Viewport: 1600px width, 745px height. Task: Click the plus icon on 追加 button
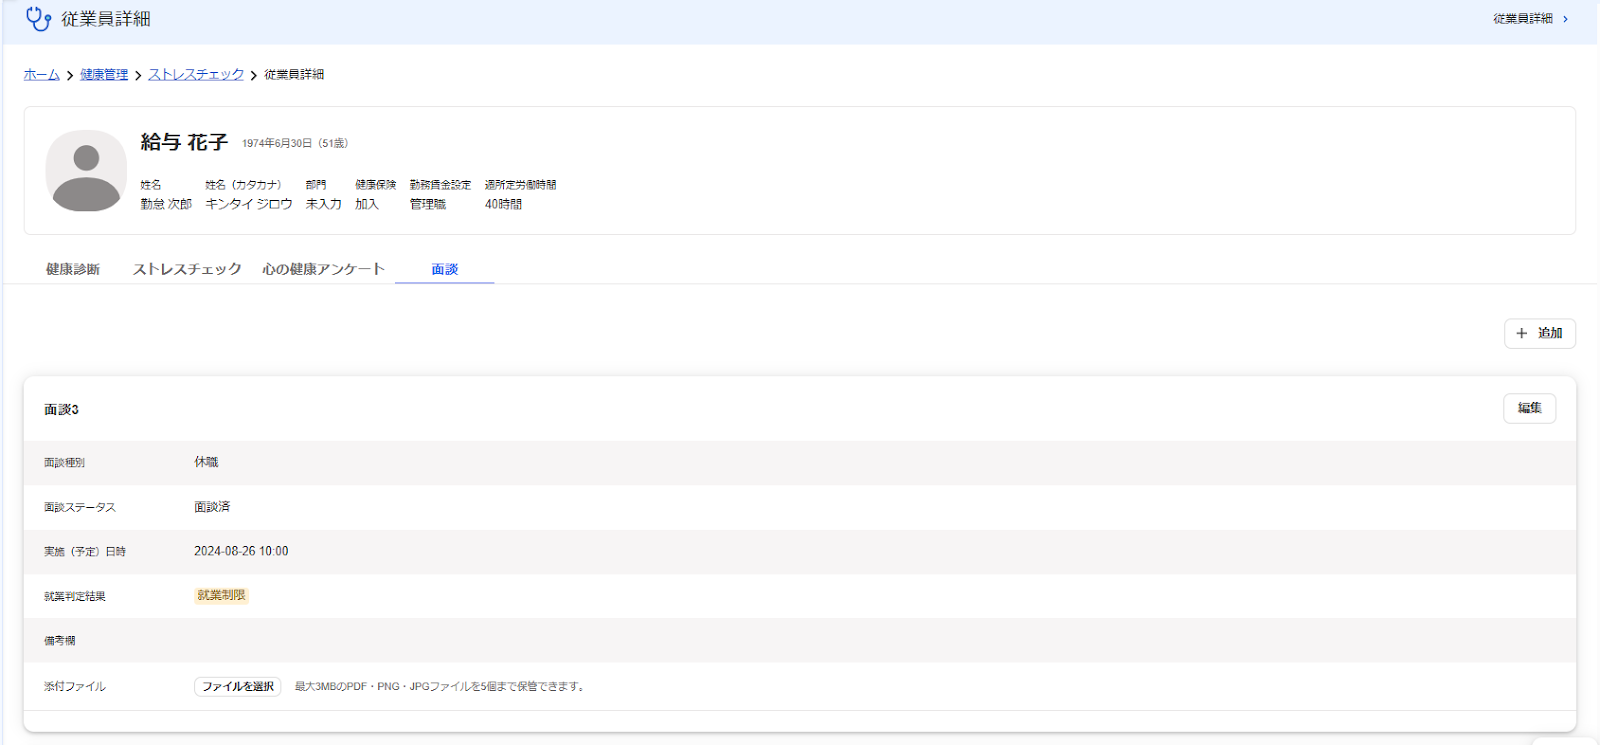click(1522, 333)
